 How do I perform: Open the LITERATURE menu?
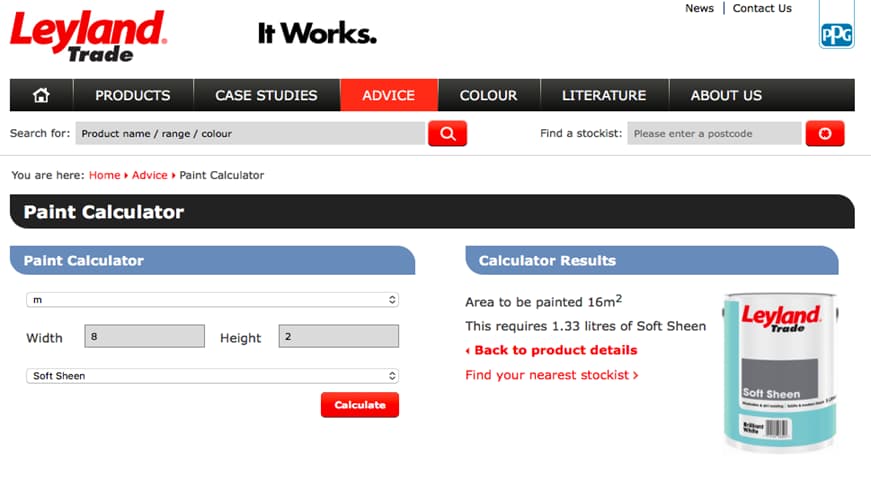click(604, 95)
